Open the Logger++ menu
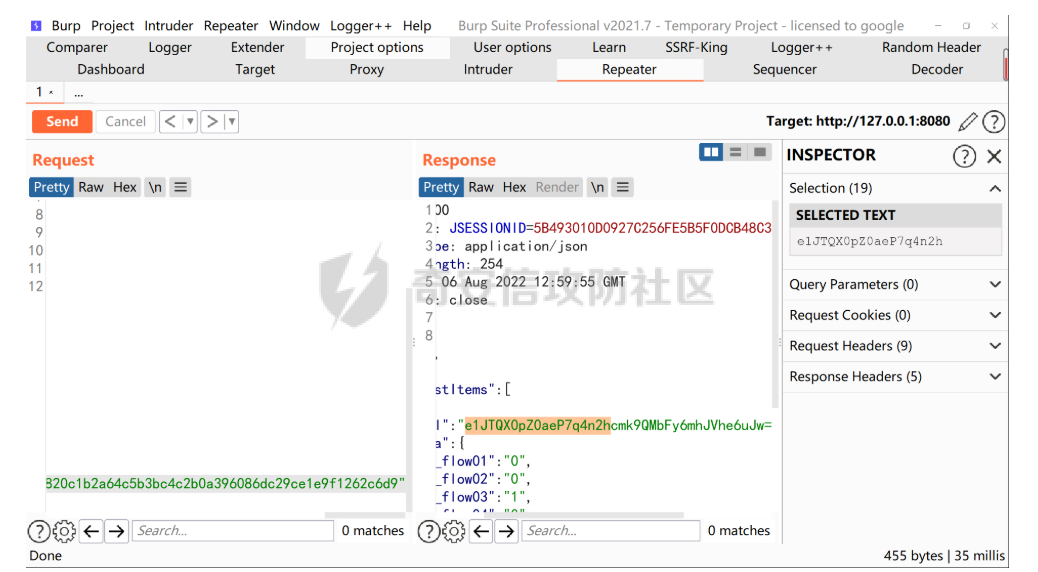The width and height of the screenshot is (1038, 572). 361,26
